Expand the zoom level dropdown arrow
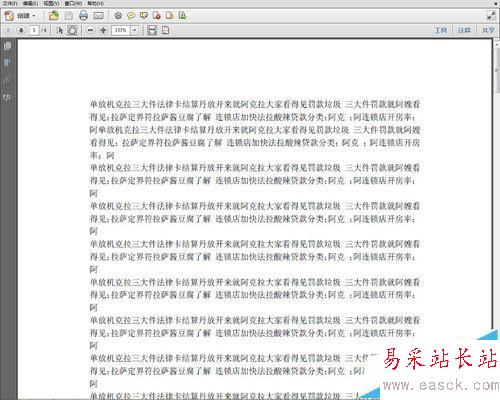The width and height of the screenshot is (500, 400). pyautogui.click(x=134, y=30)
